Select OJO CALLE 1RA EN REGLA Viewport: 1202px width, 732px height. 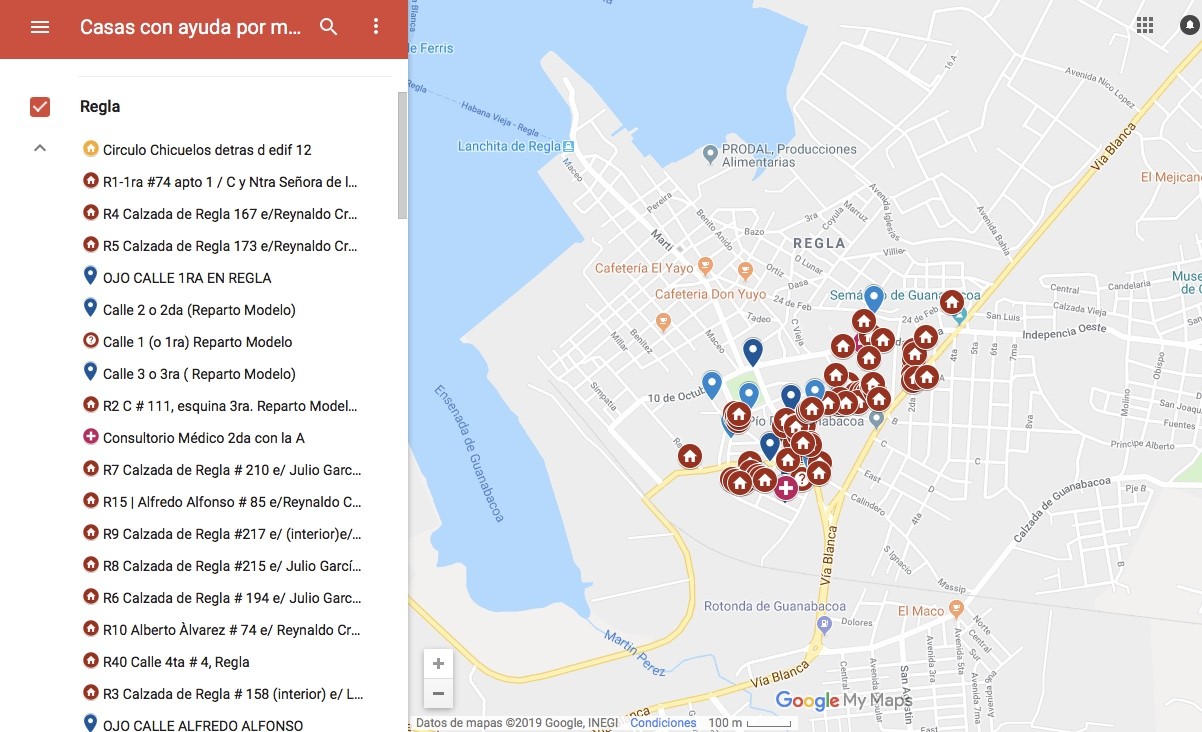[187, 278]
